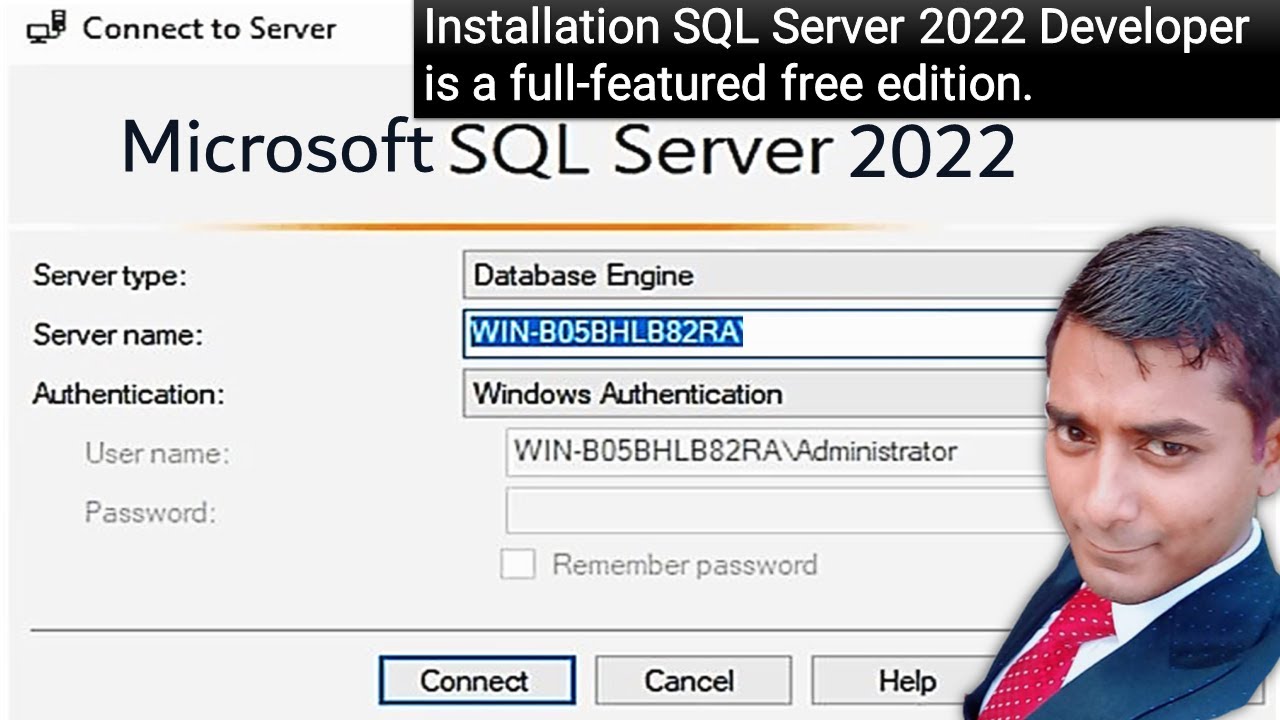The width and height of the screenshot is (1280, 720).
Task: Click the Server type label
Action: pyautogui.click(x=110, y=276)
